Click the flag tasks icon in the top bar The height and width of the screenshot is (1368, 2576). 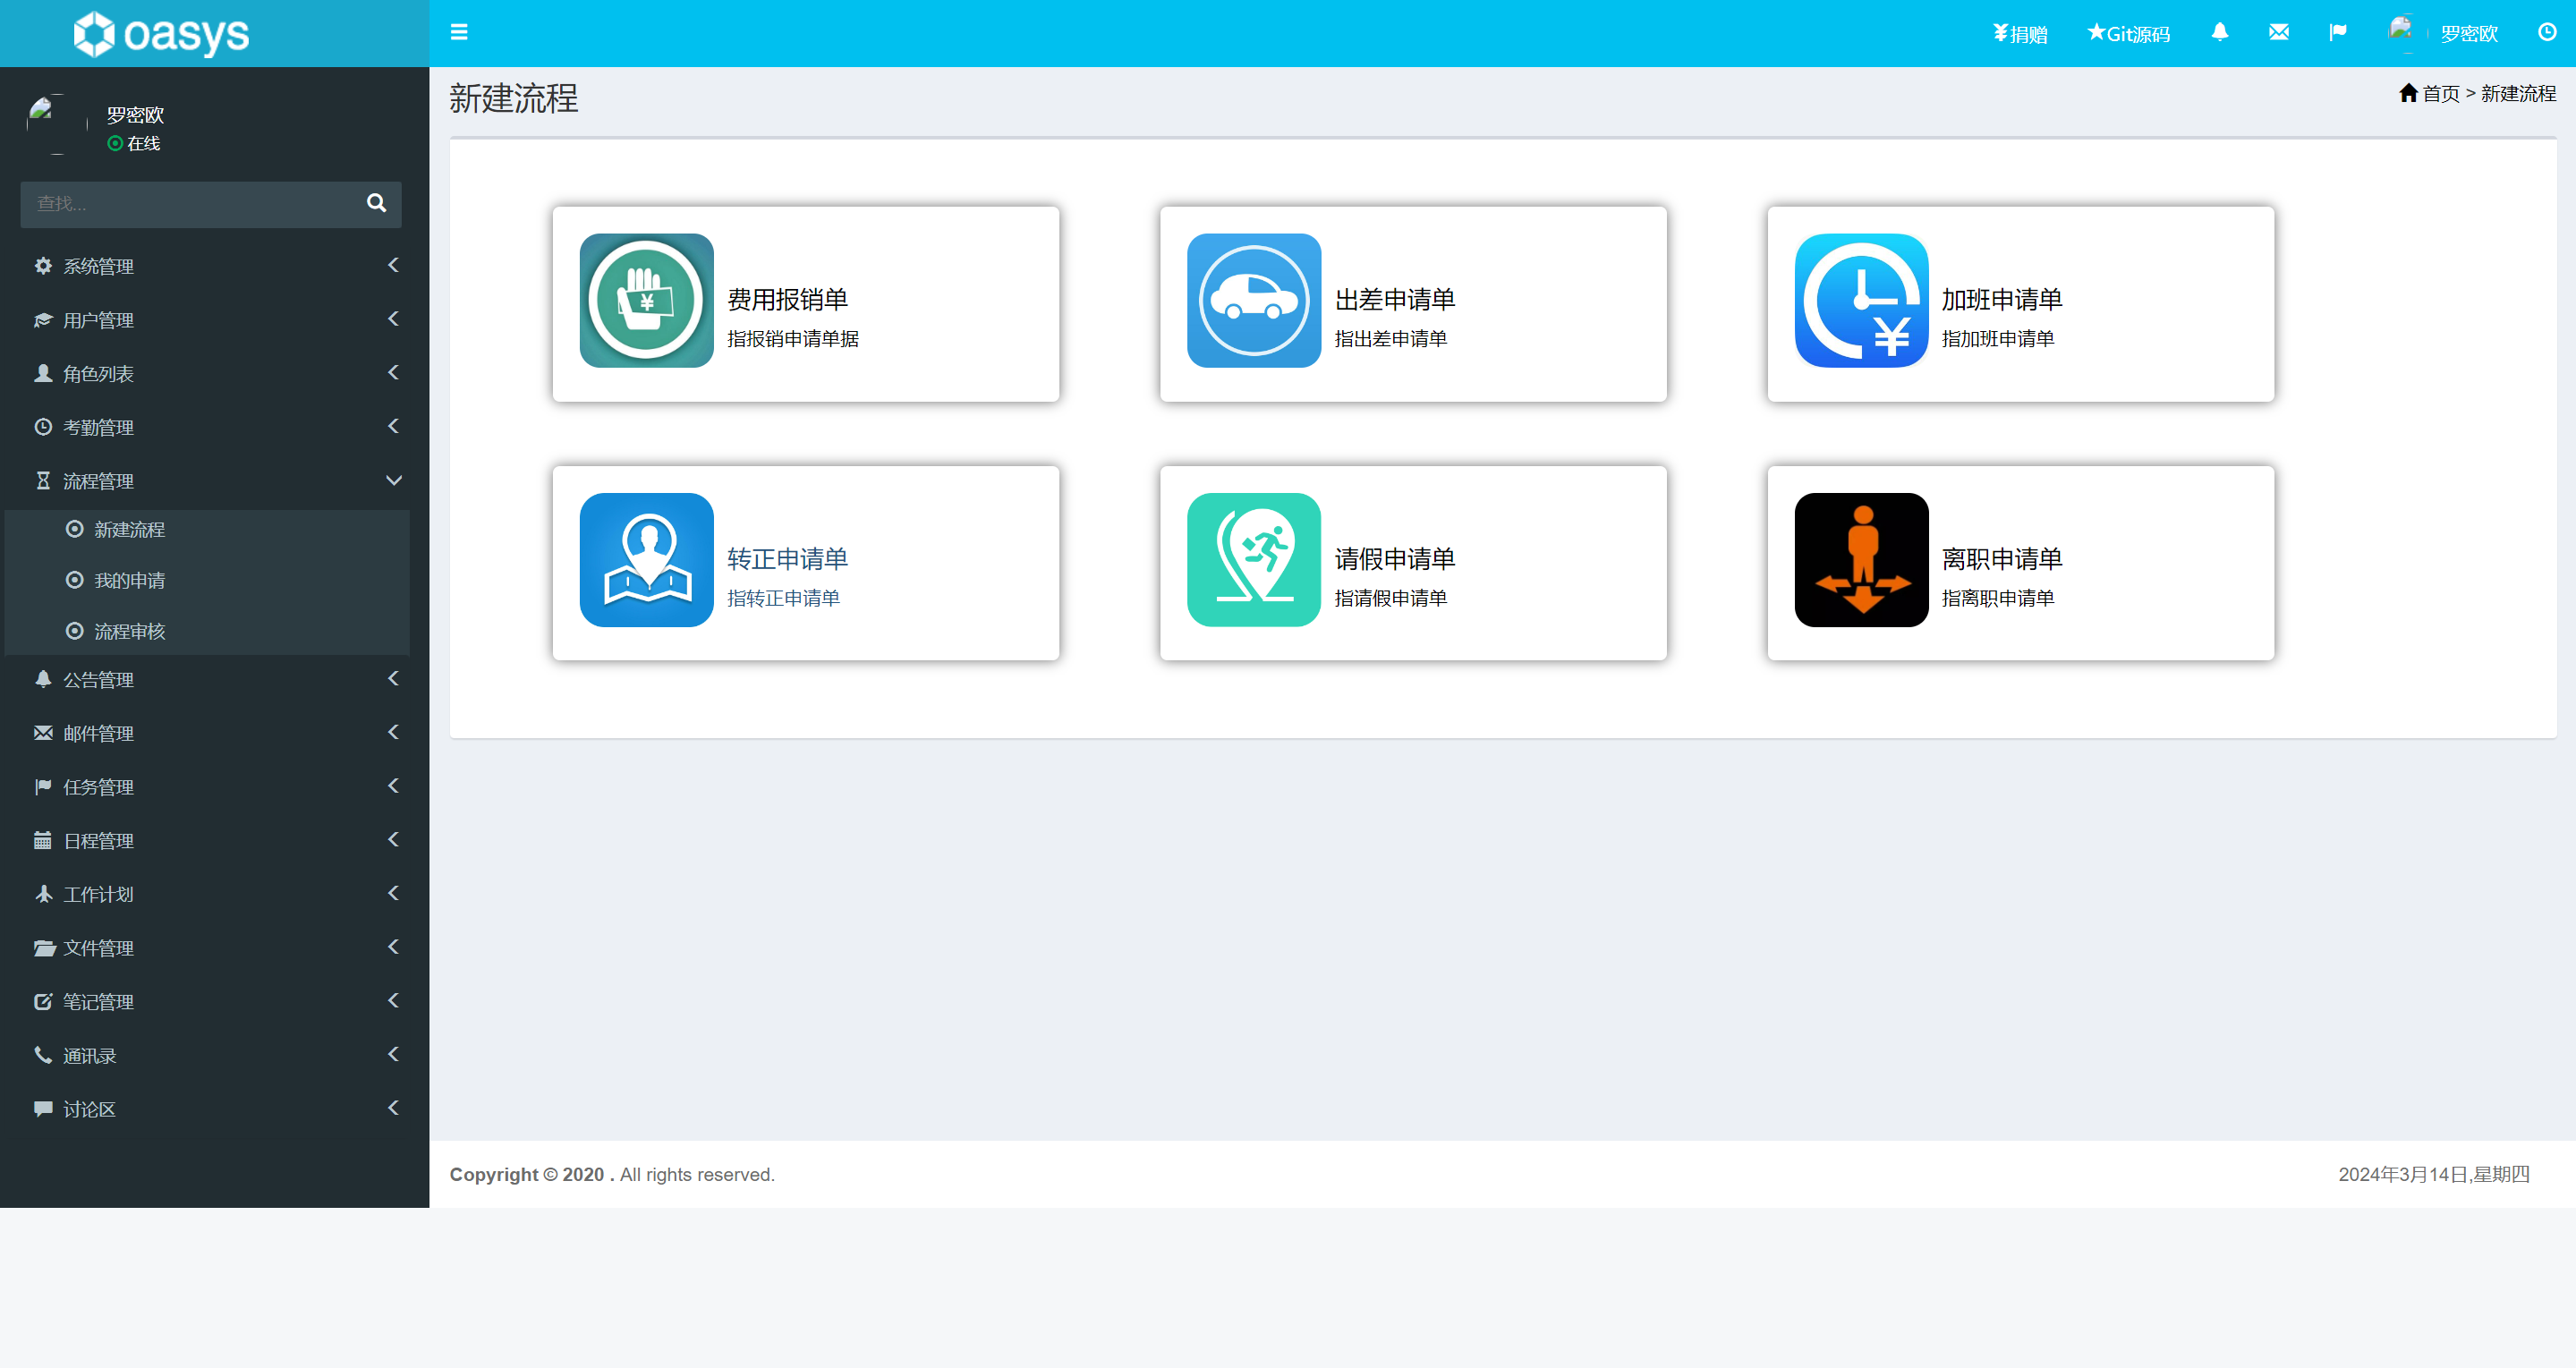click(x=2337, y=32)
